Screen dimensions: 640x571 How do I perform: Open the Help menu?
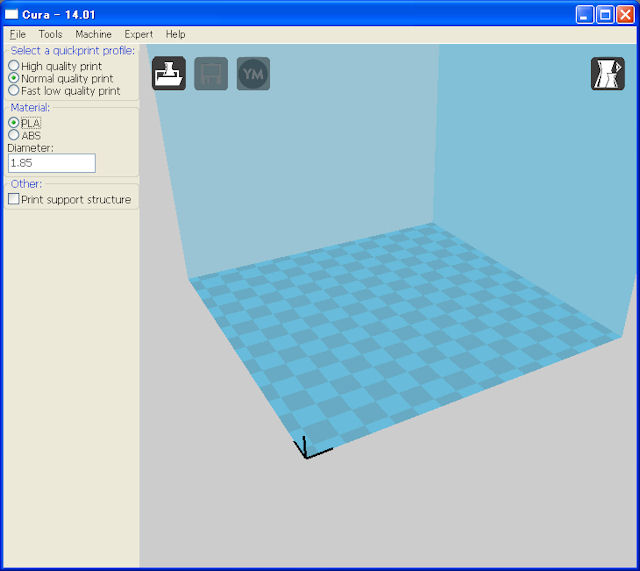click(176, 34)
